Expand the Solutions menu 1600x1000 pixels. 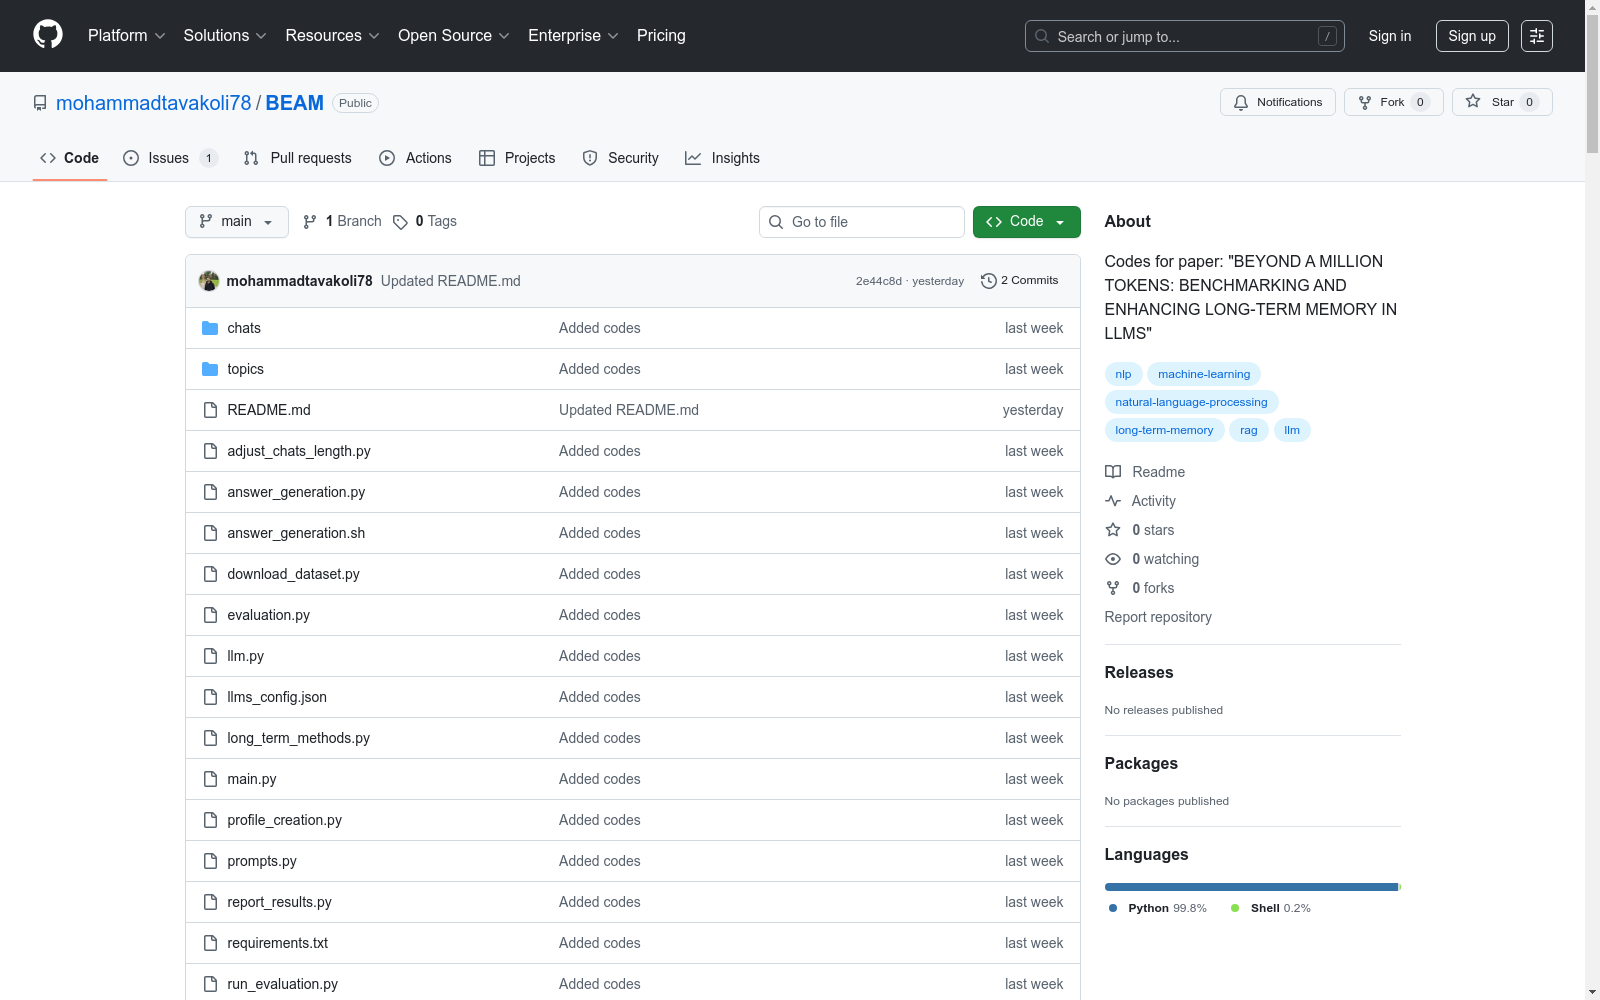pyautogui.click(x=225, y=35)
